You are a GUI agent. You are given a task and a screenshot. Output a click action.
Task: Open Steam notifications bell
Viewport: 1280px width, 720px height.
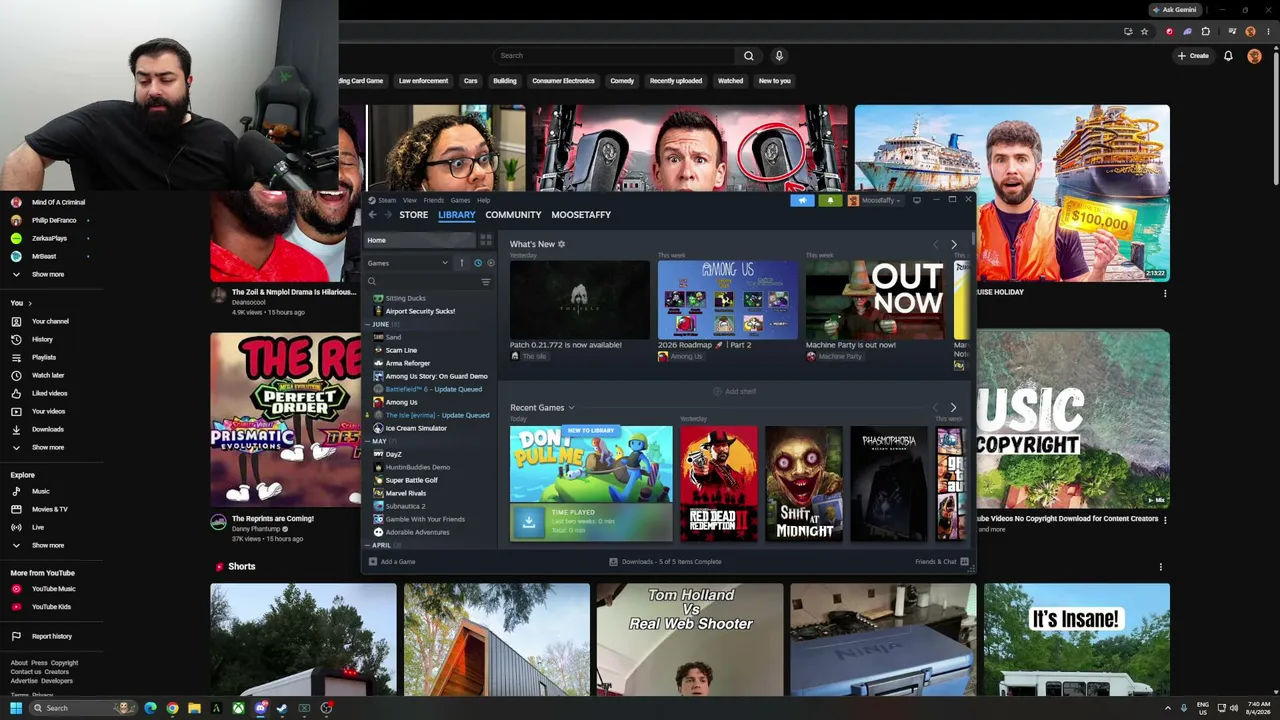coord(830,200)
